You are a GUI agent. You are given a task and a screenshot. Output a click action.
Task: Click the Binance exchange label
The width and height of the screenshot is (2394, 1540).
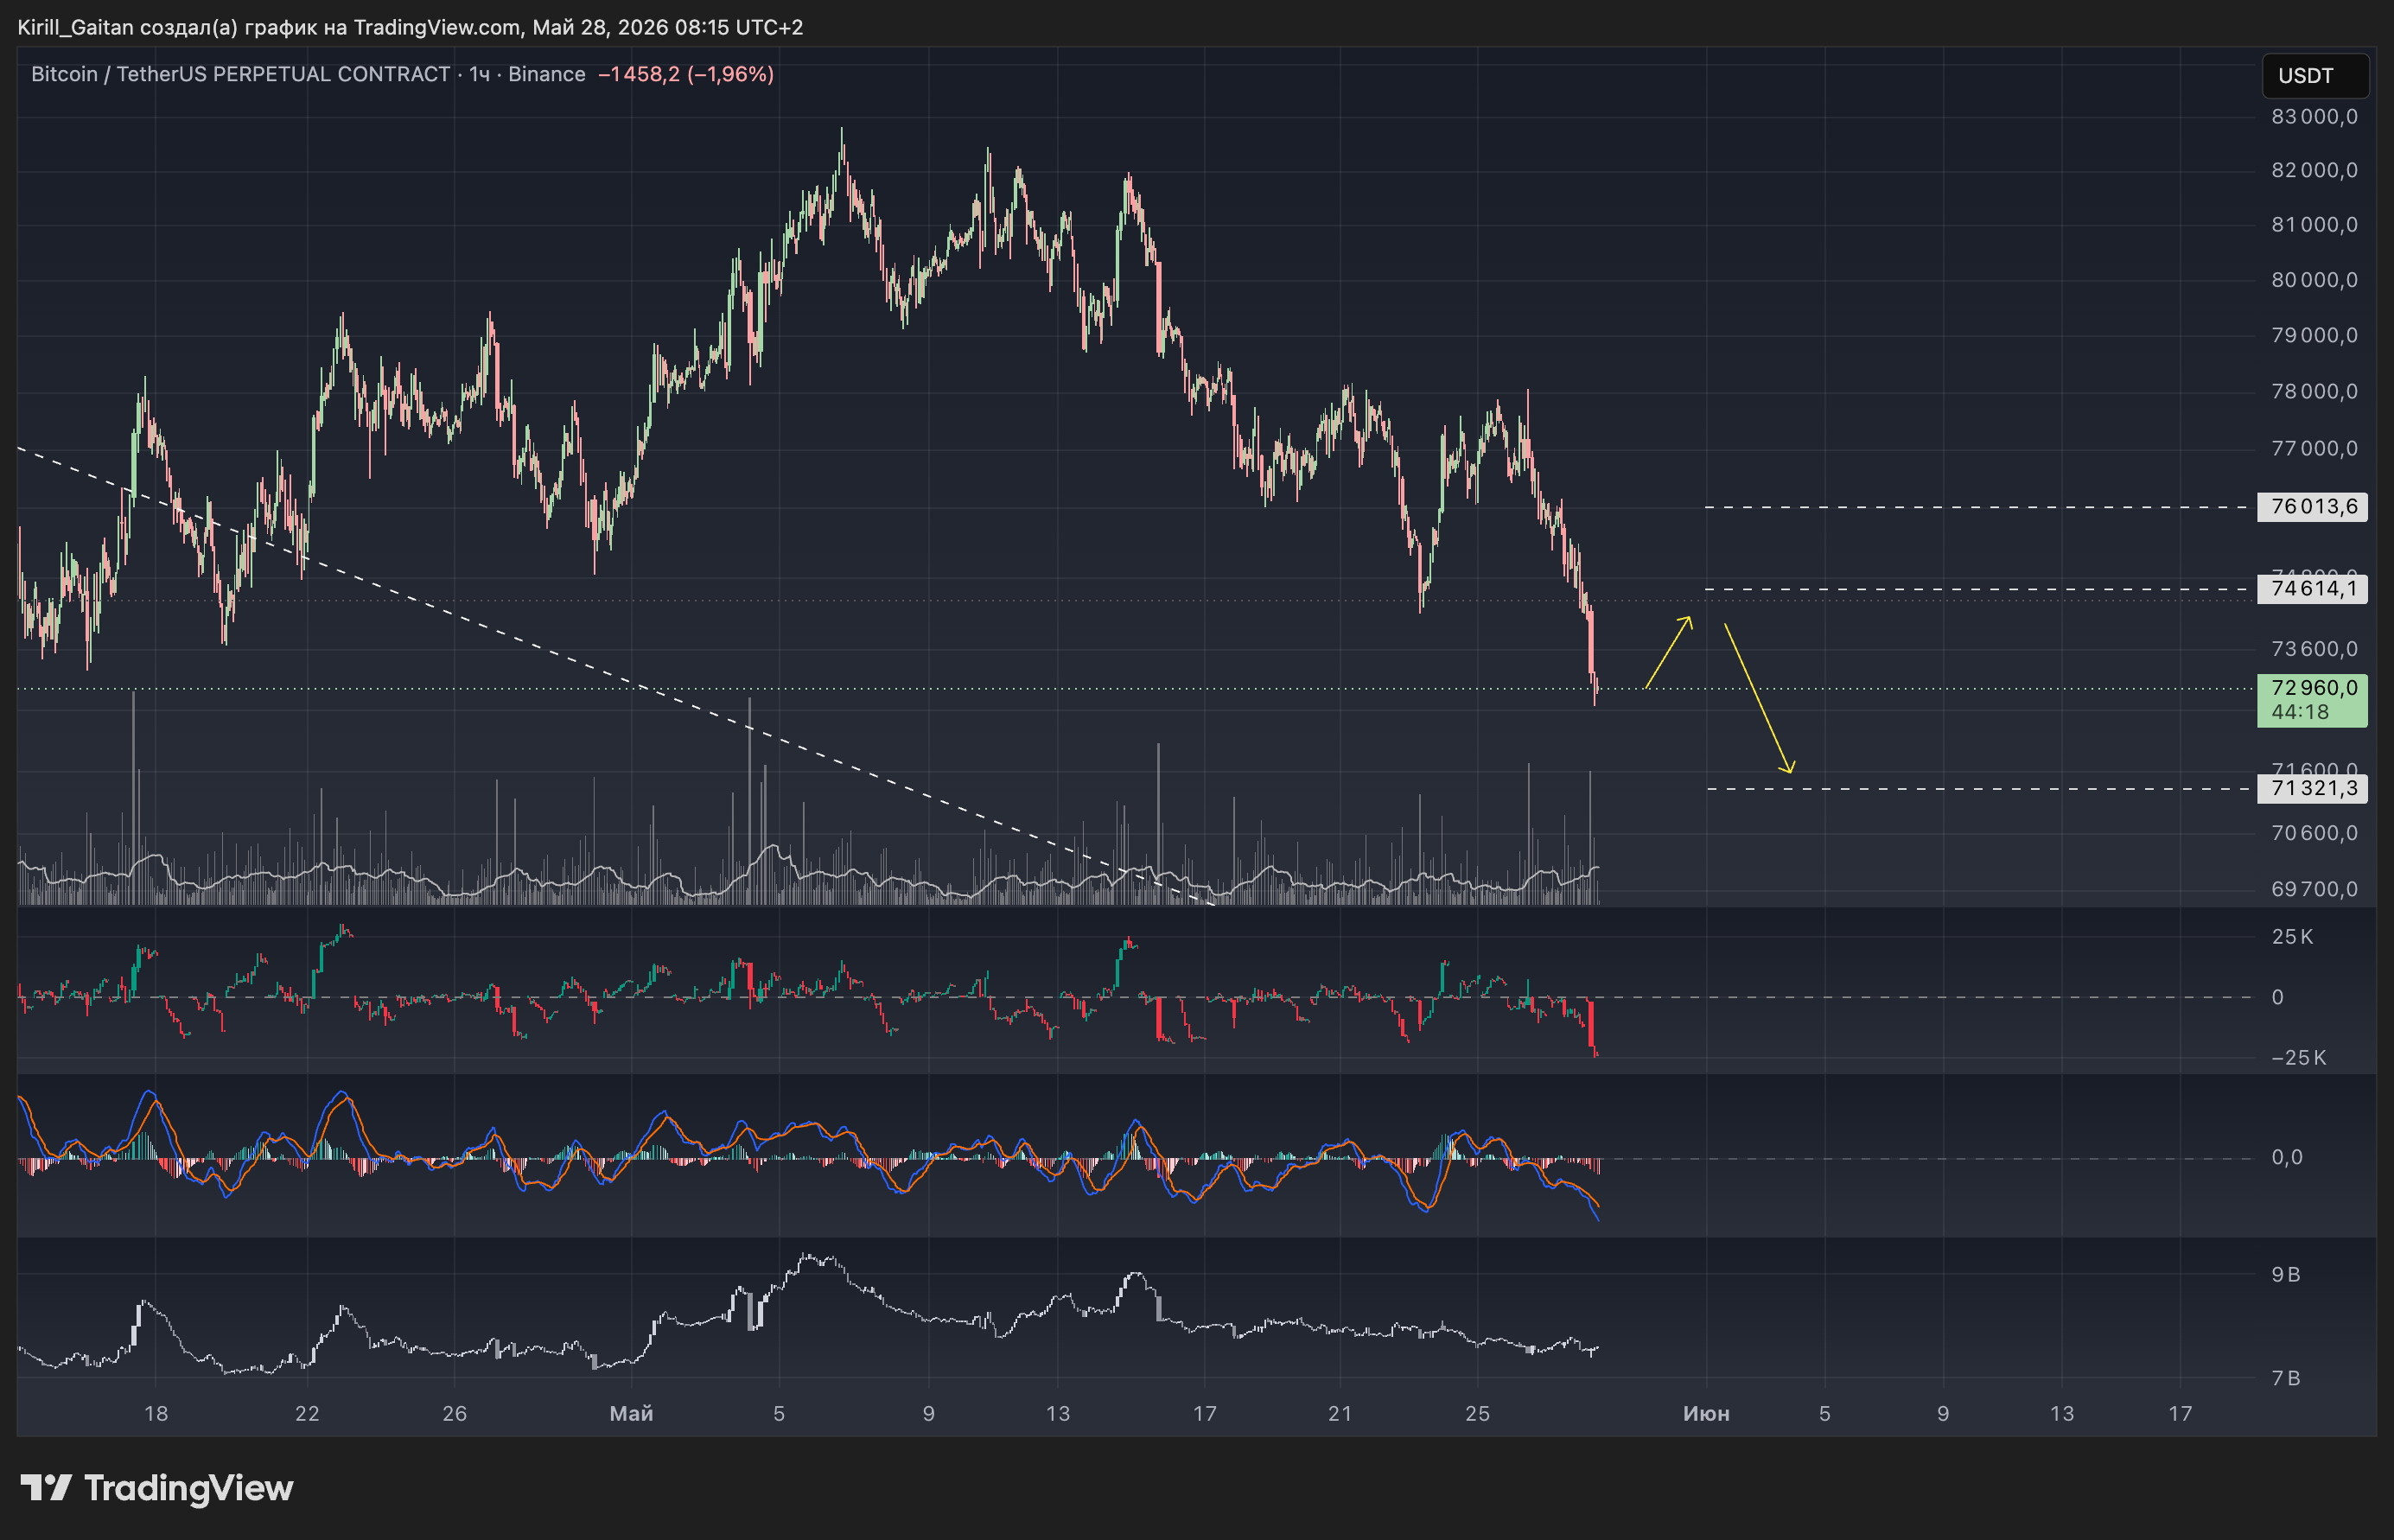point(547,74)
